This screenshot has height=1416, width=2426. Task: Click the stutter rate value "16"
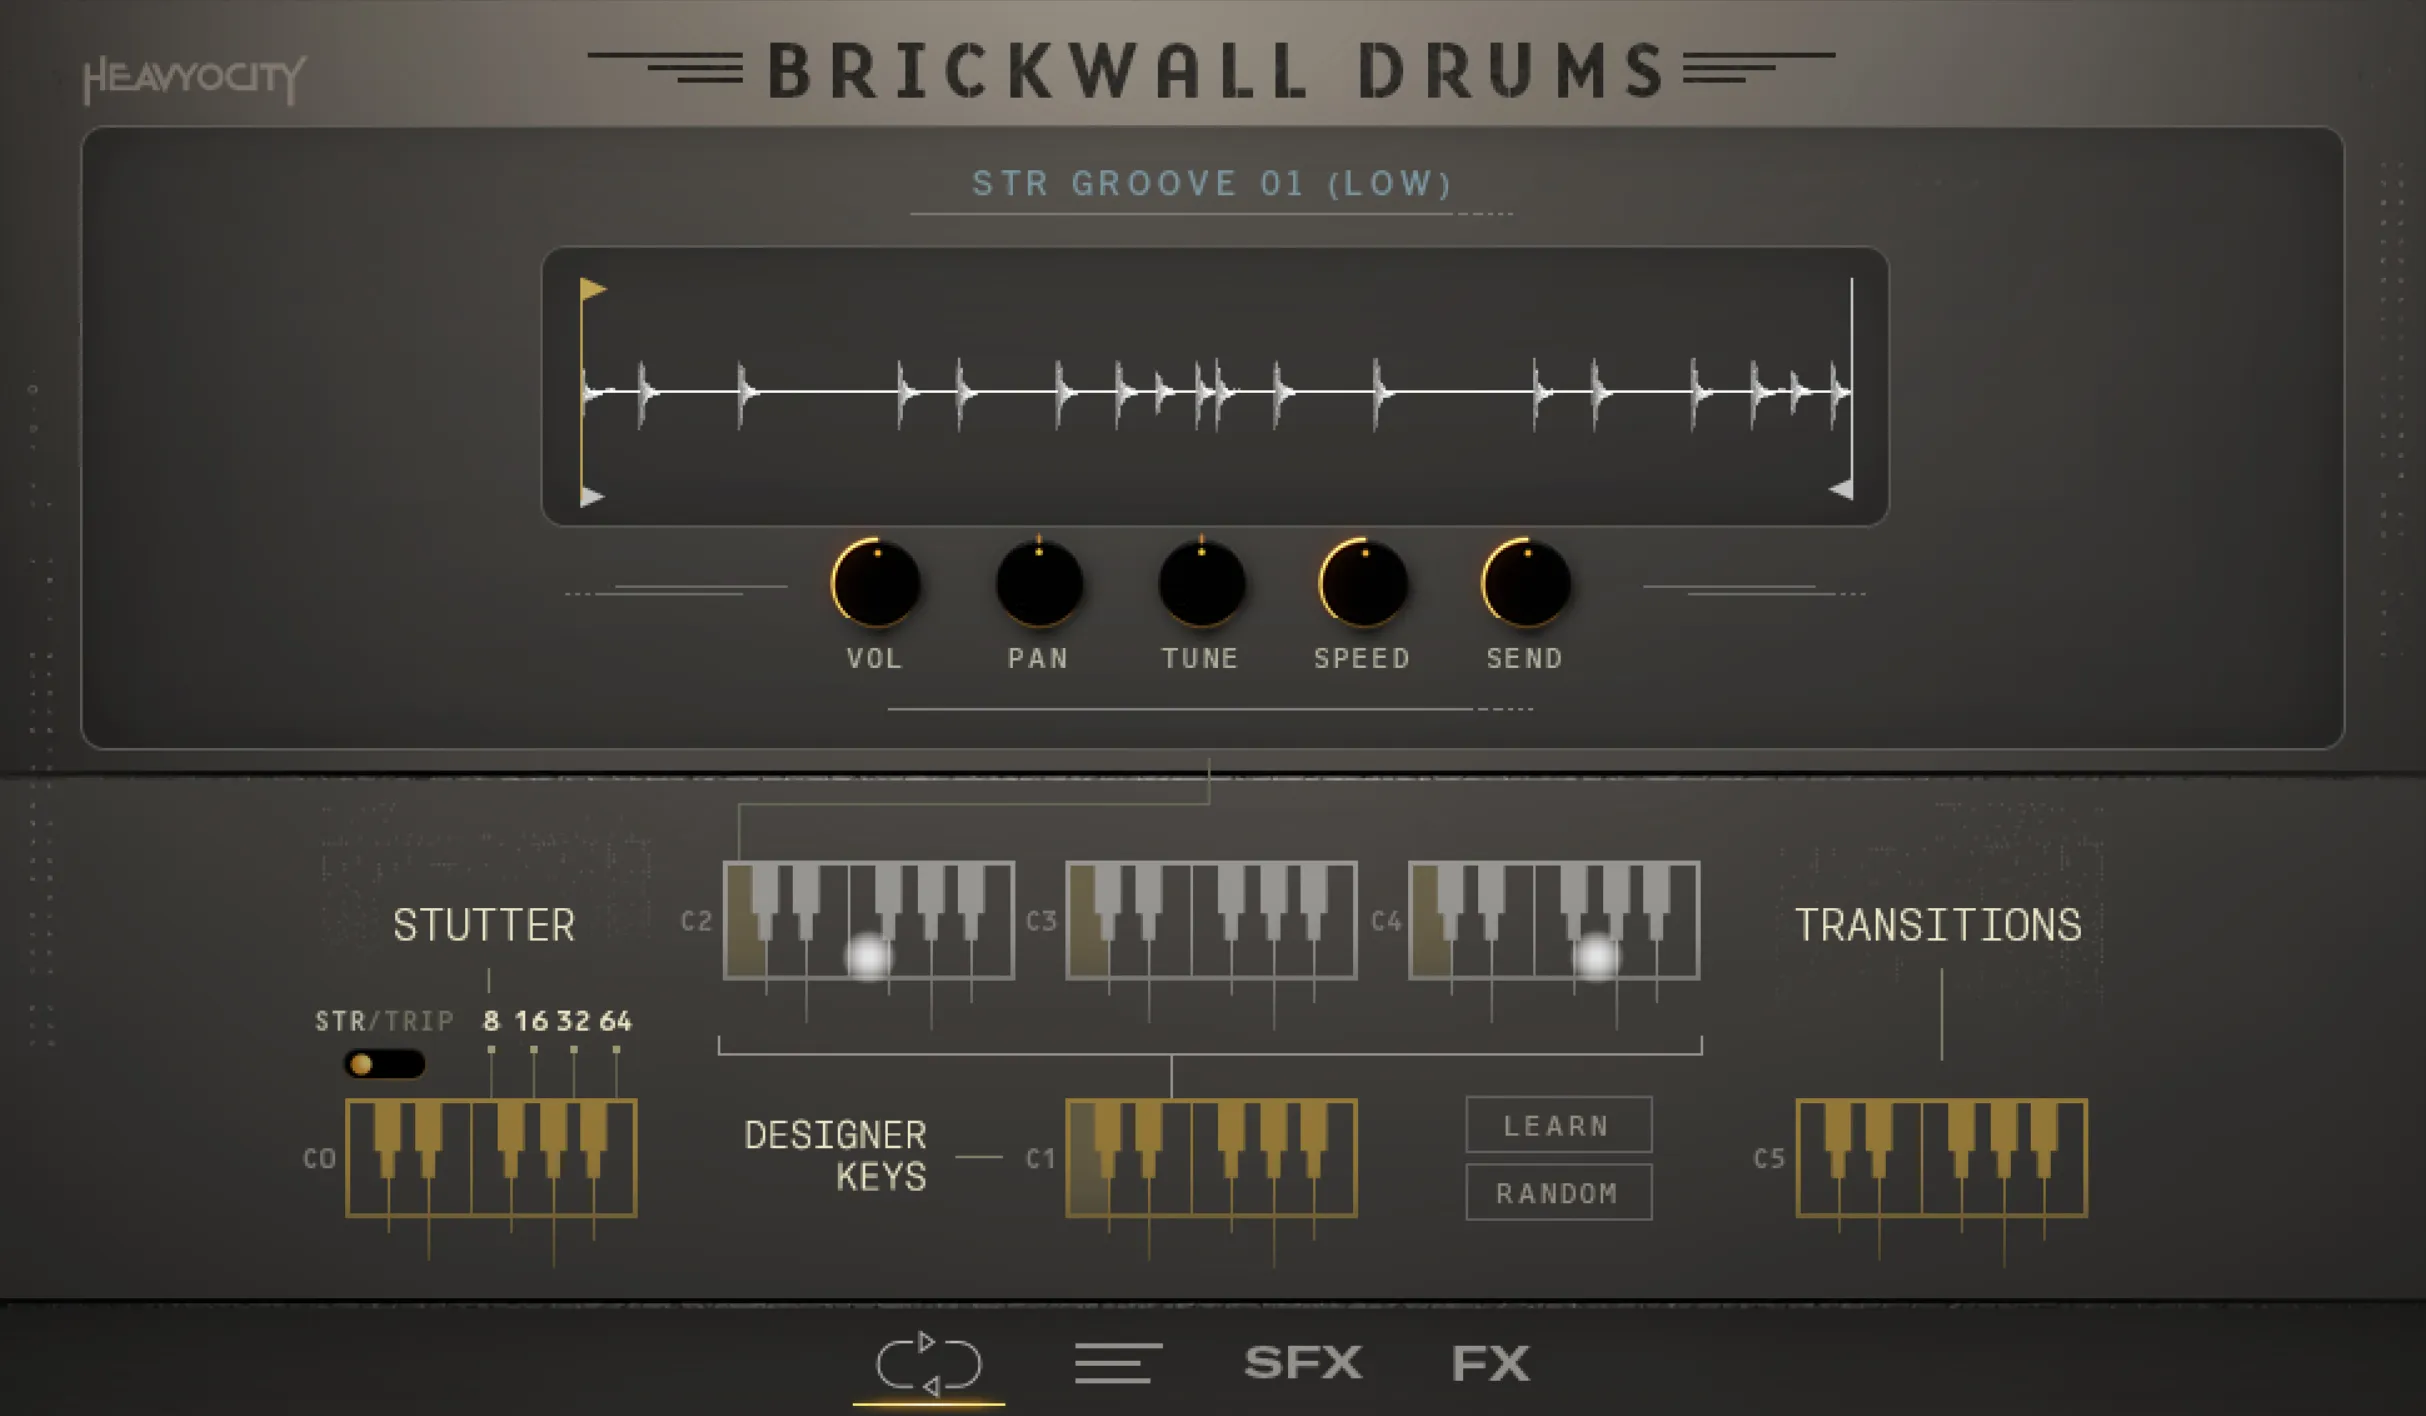[532, 1021]
